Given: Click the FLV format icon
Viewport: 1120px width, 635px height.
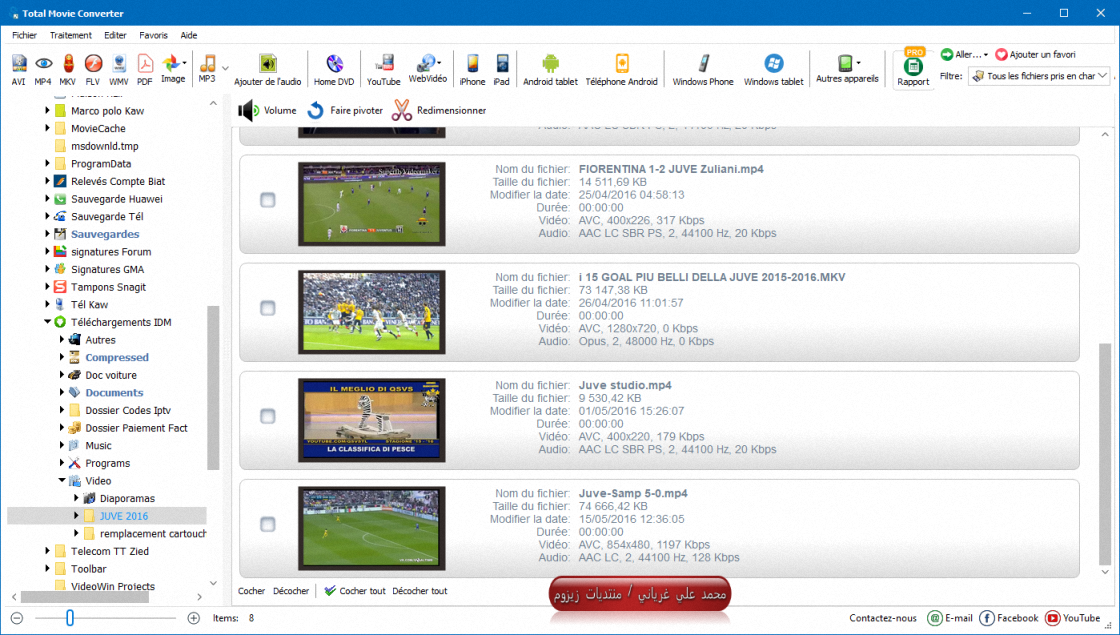Looking at the screenshot, I should tap(93, 68).
